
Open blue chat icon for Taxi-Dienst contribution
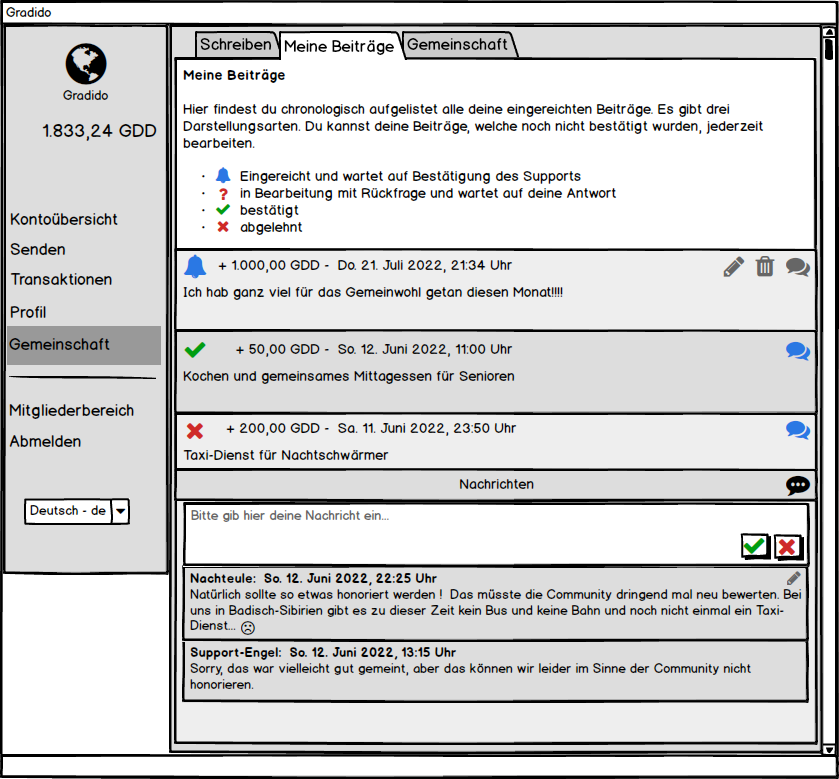tap(797, 429)
